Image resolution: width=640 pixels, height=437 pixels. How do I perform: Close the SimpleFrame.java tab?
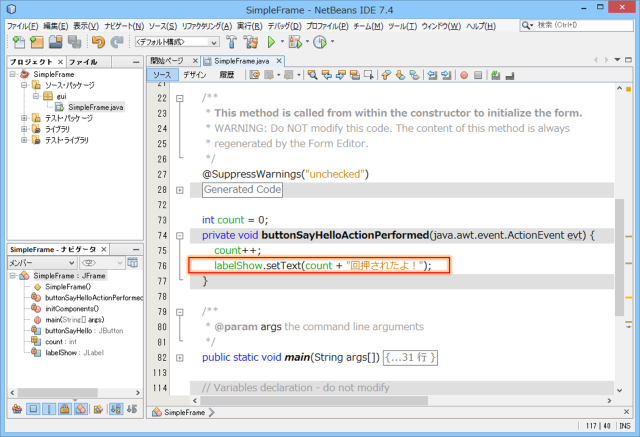click(x=279, y=61)
